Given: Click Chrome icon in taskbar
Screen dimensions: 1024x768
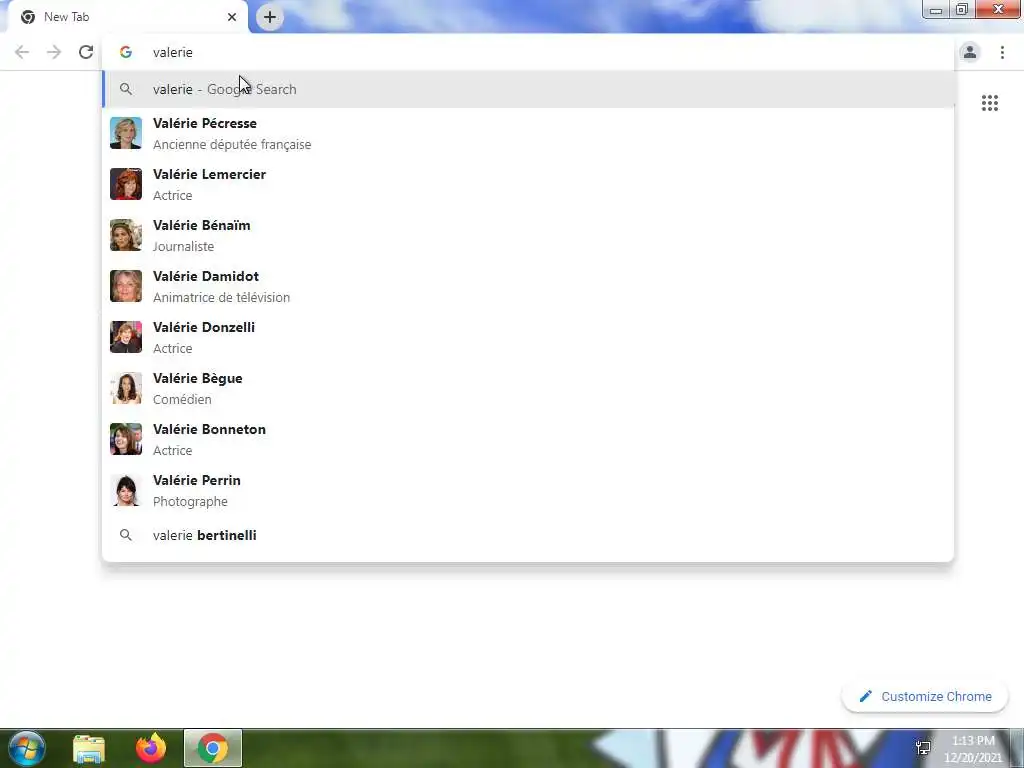Looking at the screenshot, I should click(x=213, y=748).
